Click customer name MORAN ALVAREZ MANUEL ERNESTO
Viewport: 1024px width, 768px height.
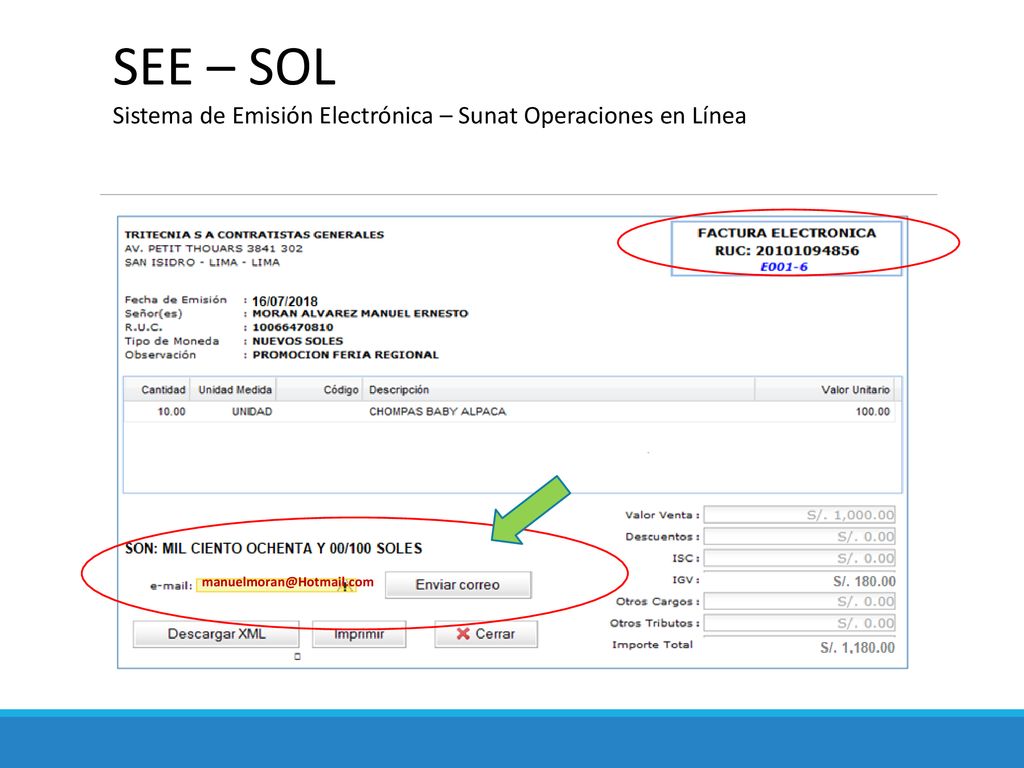(x=360, y=313)
